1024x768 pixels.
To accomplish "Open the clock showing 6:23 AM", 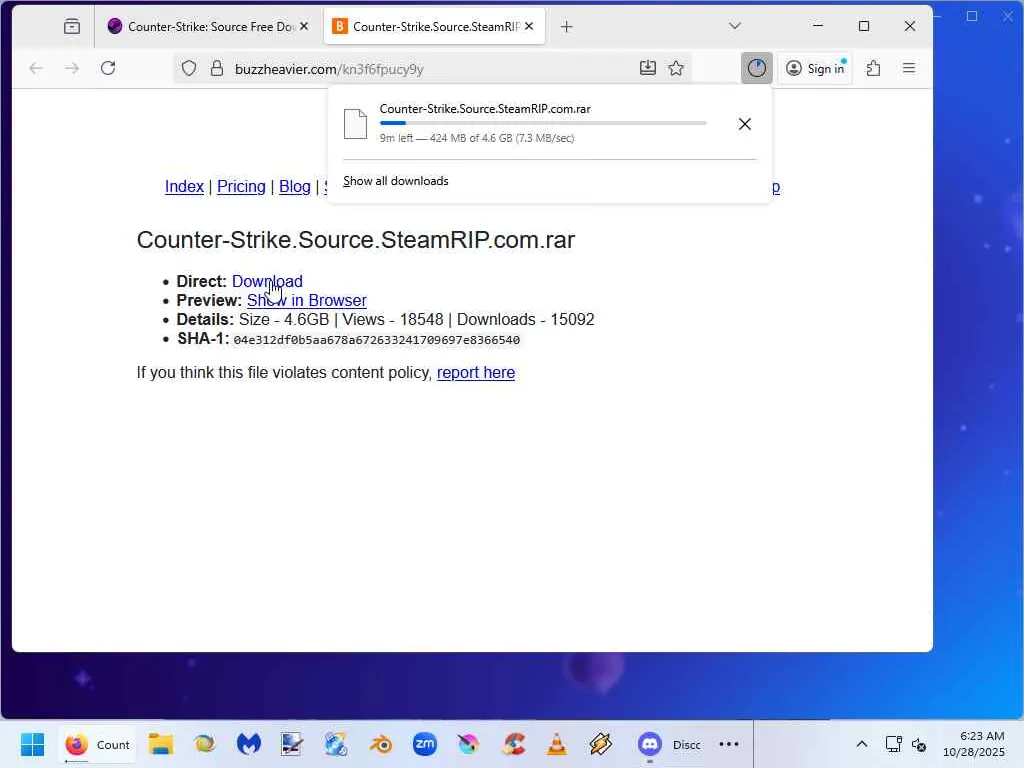I will tap(973, 744).
